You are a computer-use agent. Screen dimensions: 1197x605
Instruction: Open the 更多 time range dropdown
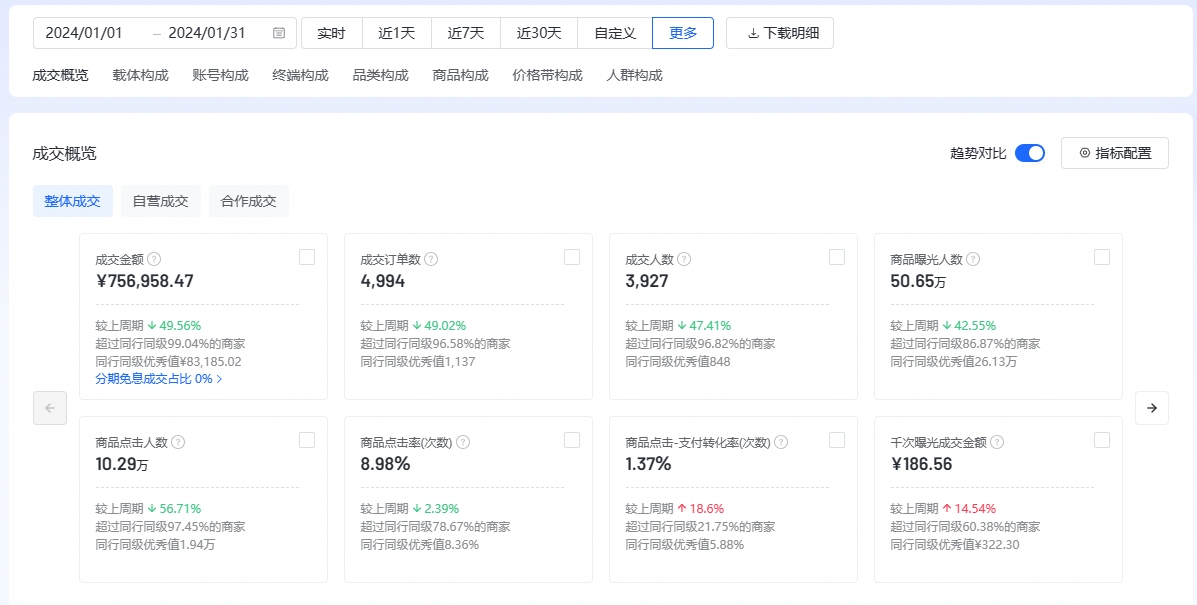coord(683,33)
